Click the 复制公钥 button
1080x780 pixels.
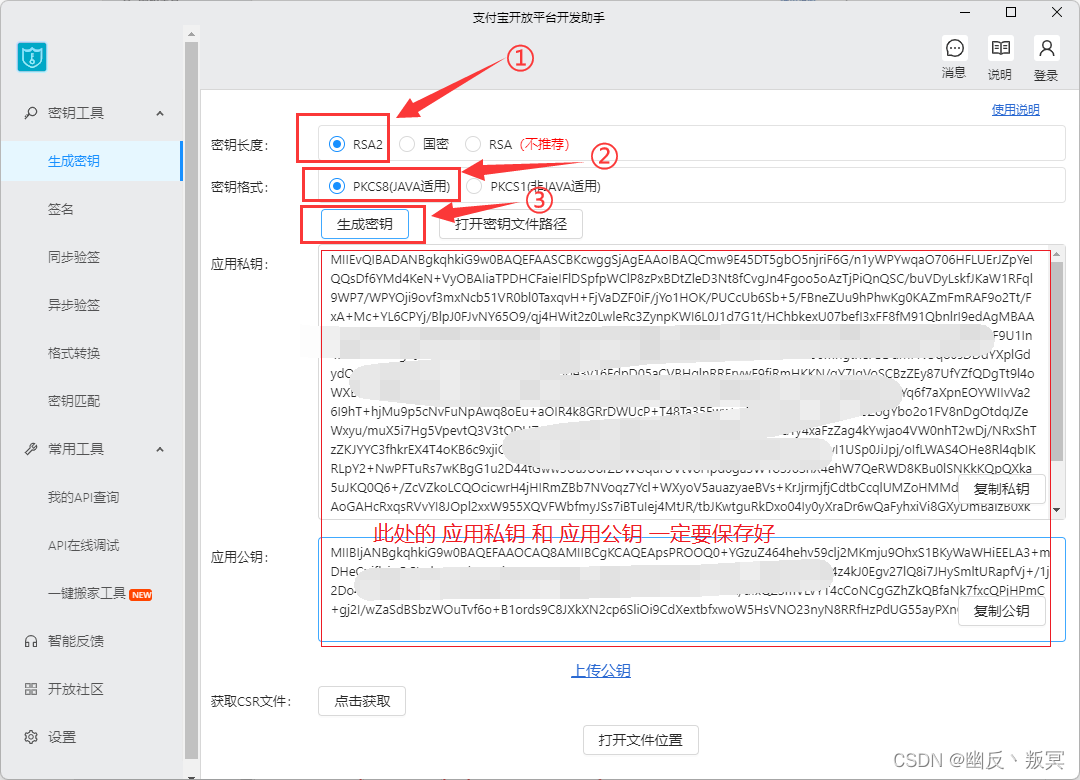point(1001,611)
